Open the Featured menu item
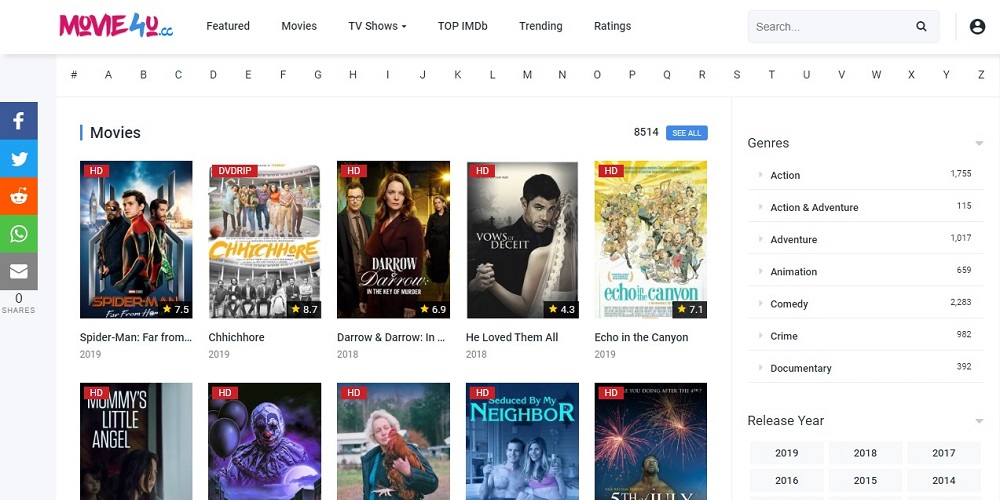 (228, 26)
